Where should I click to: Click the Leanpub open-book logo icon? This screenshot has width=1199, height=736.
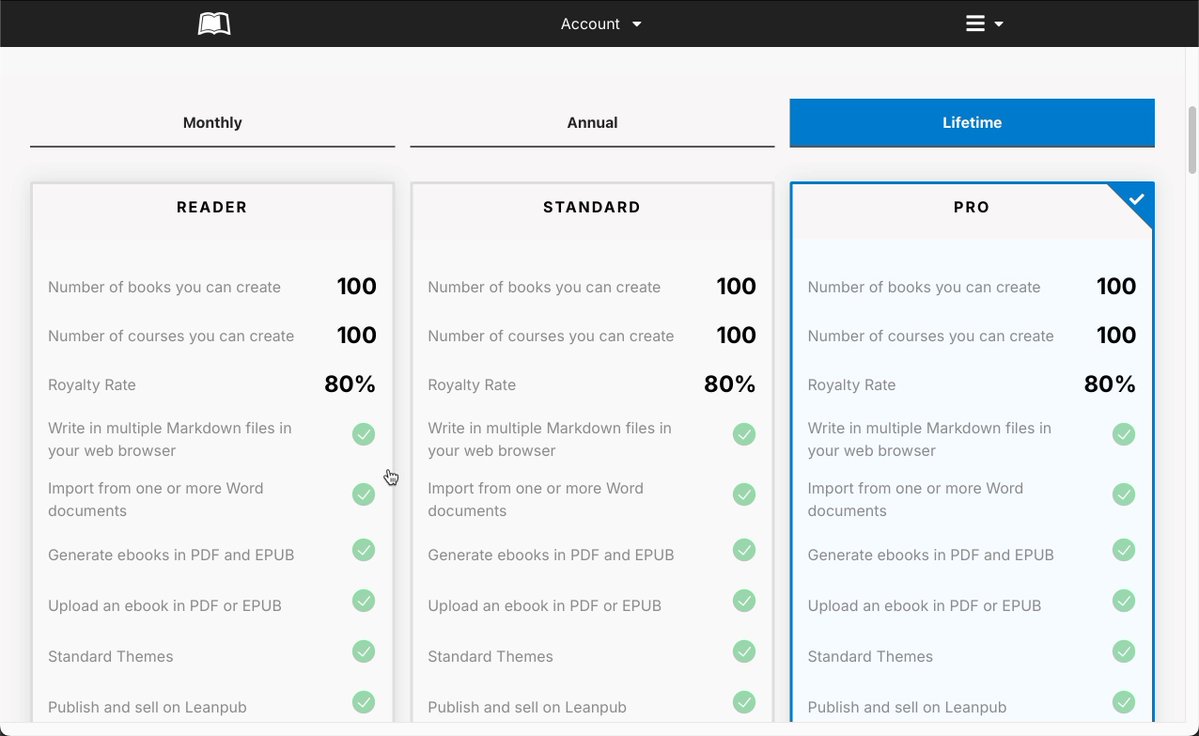(x=214, y=24)
